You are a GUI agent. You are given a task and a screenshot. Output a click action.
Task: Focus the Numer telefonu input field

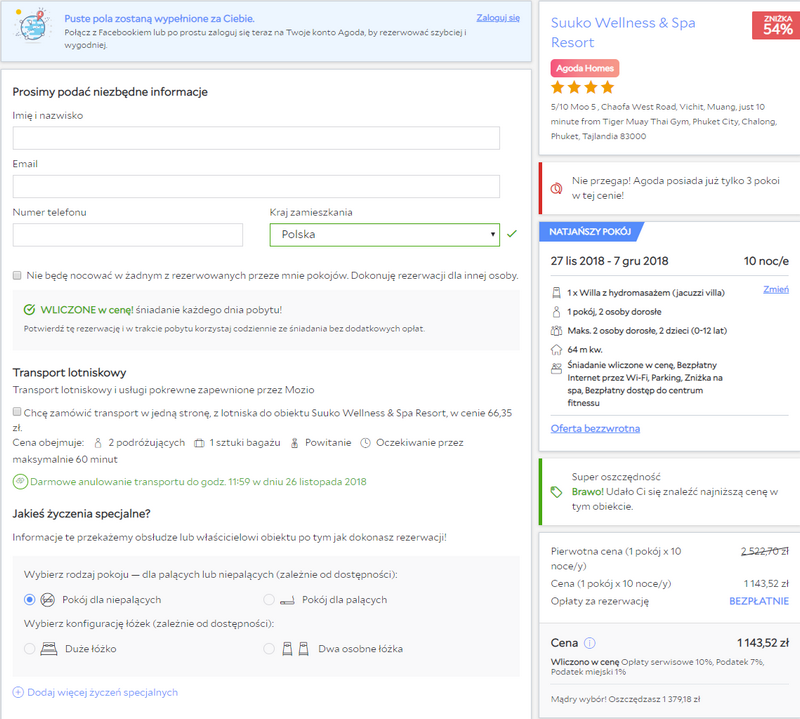pyautogui.click(x=128, y=235)
